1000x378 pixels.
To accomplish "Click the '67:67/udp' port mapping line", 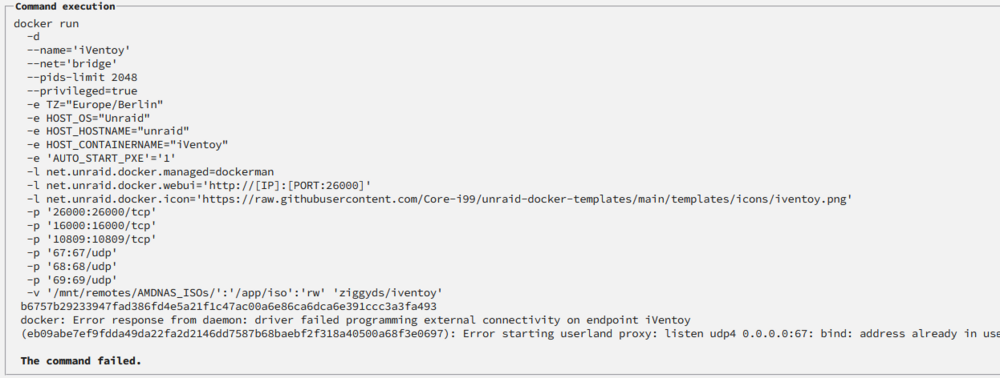I will tap(72, 252).
